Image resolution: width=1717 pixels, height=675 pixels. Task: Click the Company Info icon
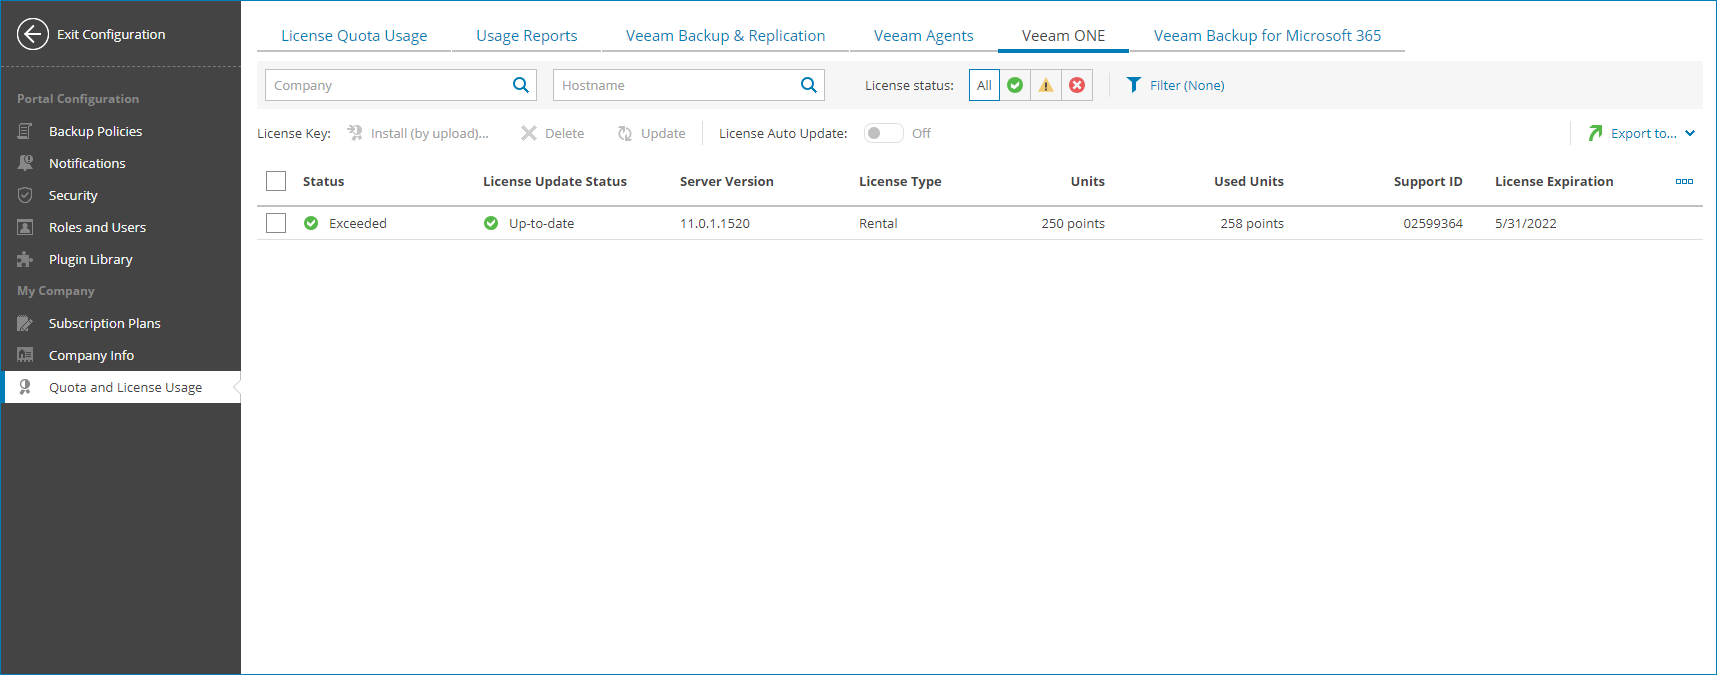click(25, 355)
